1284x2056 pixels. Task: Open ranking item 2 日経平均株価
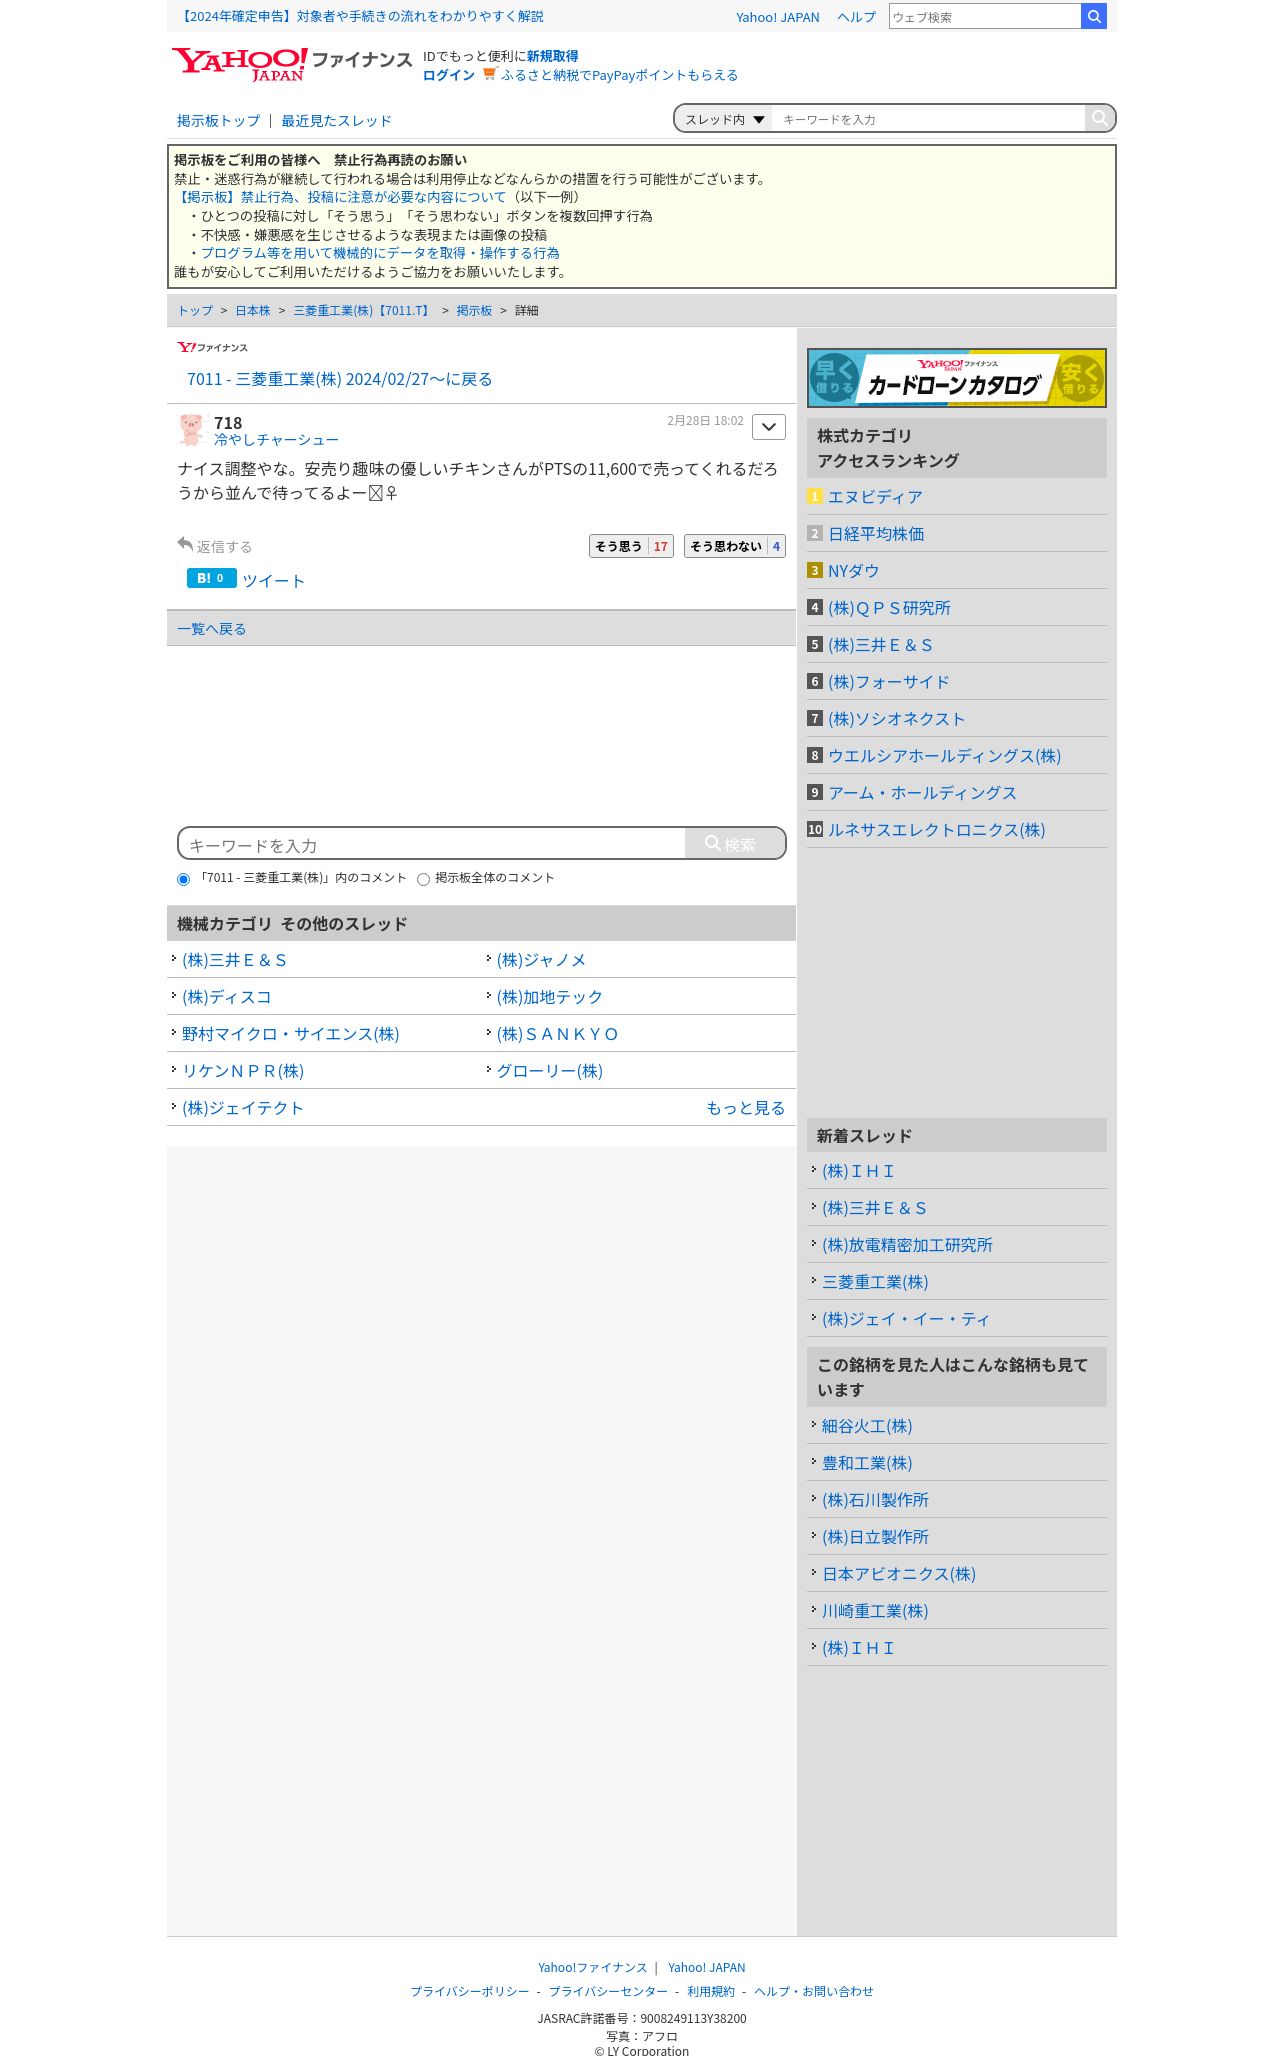click(876, 534)
